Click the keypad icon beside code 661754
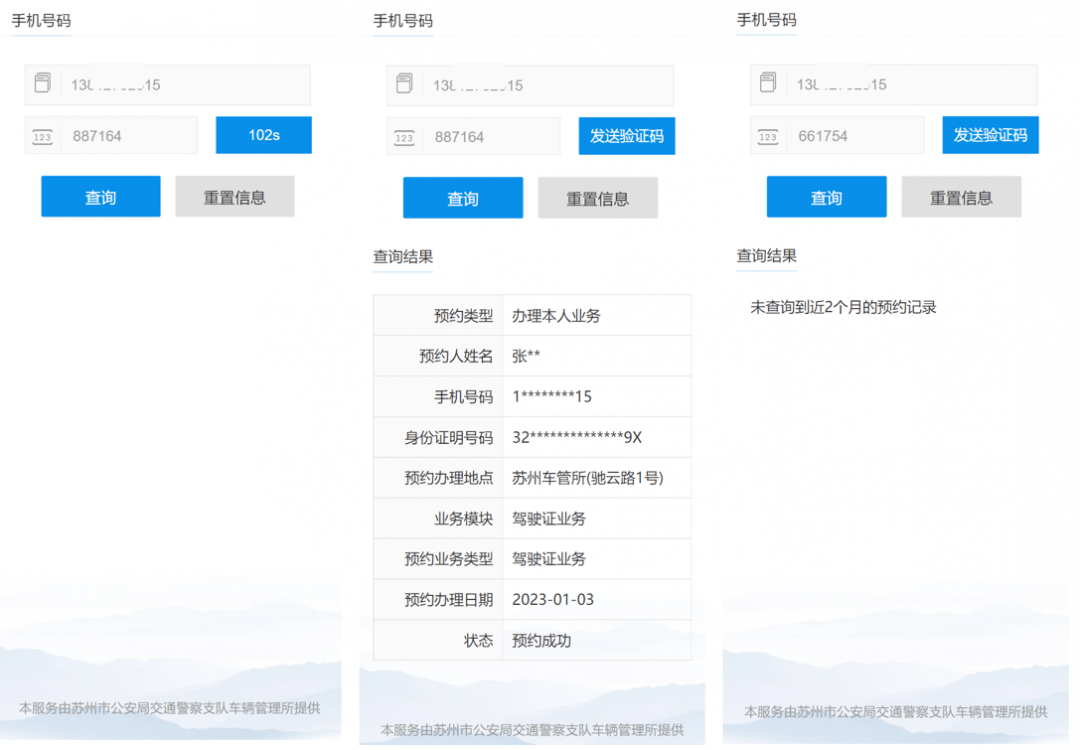Viewport: 1080px width, 750px height. tap(767, 135)
